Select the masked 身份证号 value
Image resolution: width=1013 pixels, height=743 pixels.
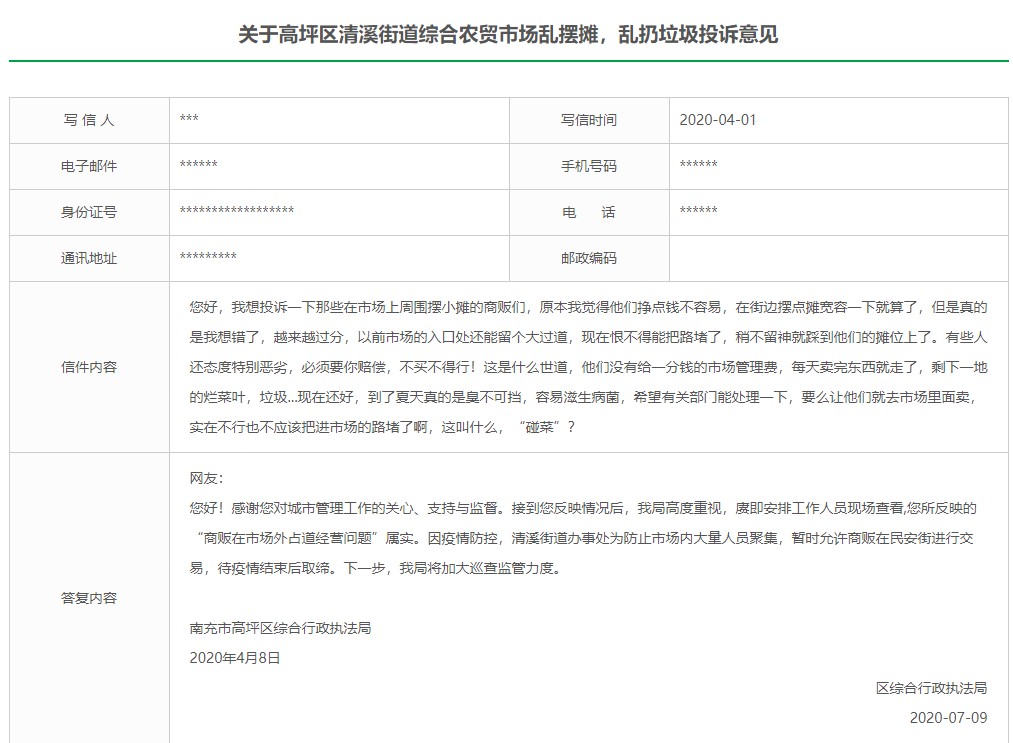tap(236, 212)
